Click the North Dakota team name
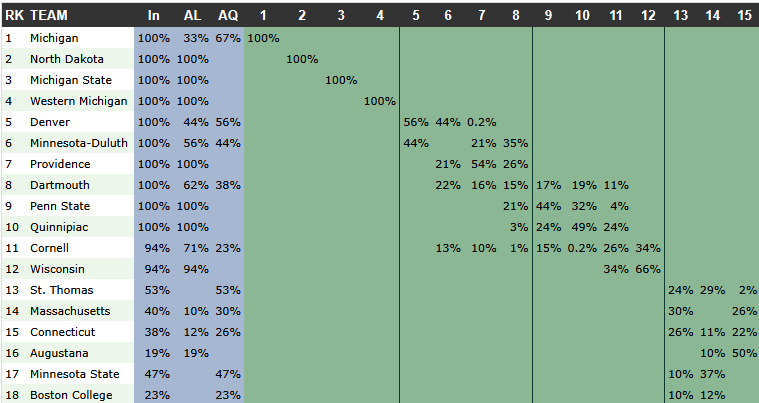This screenshot has width=759, height=403. click(66, 59)
